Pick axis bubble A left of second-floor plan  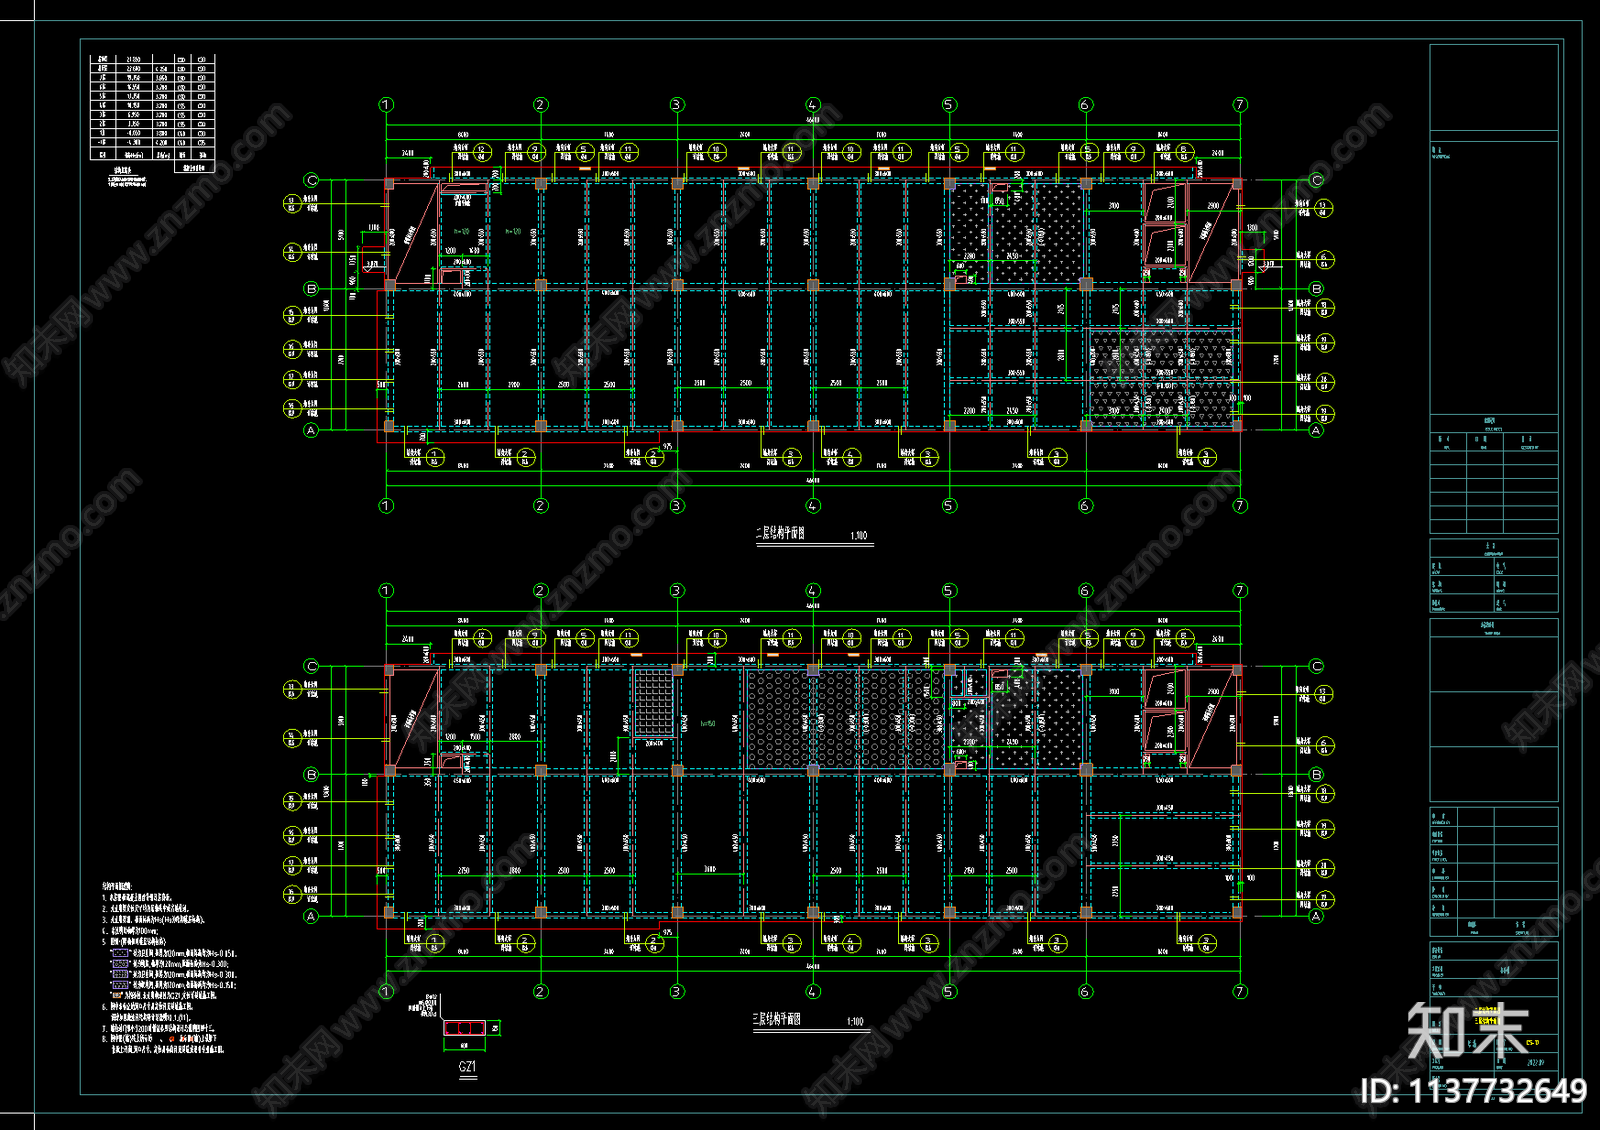311,430
